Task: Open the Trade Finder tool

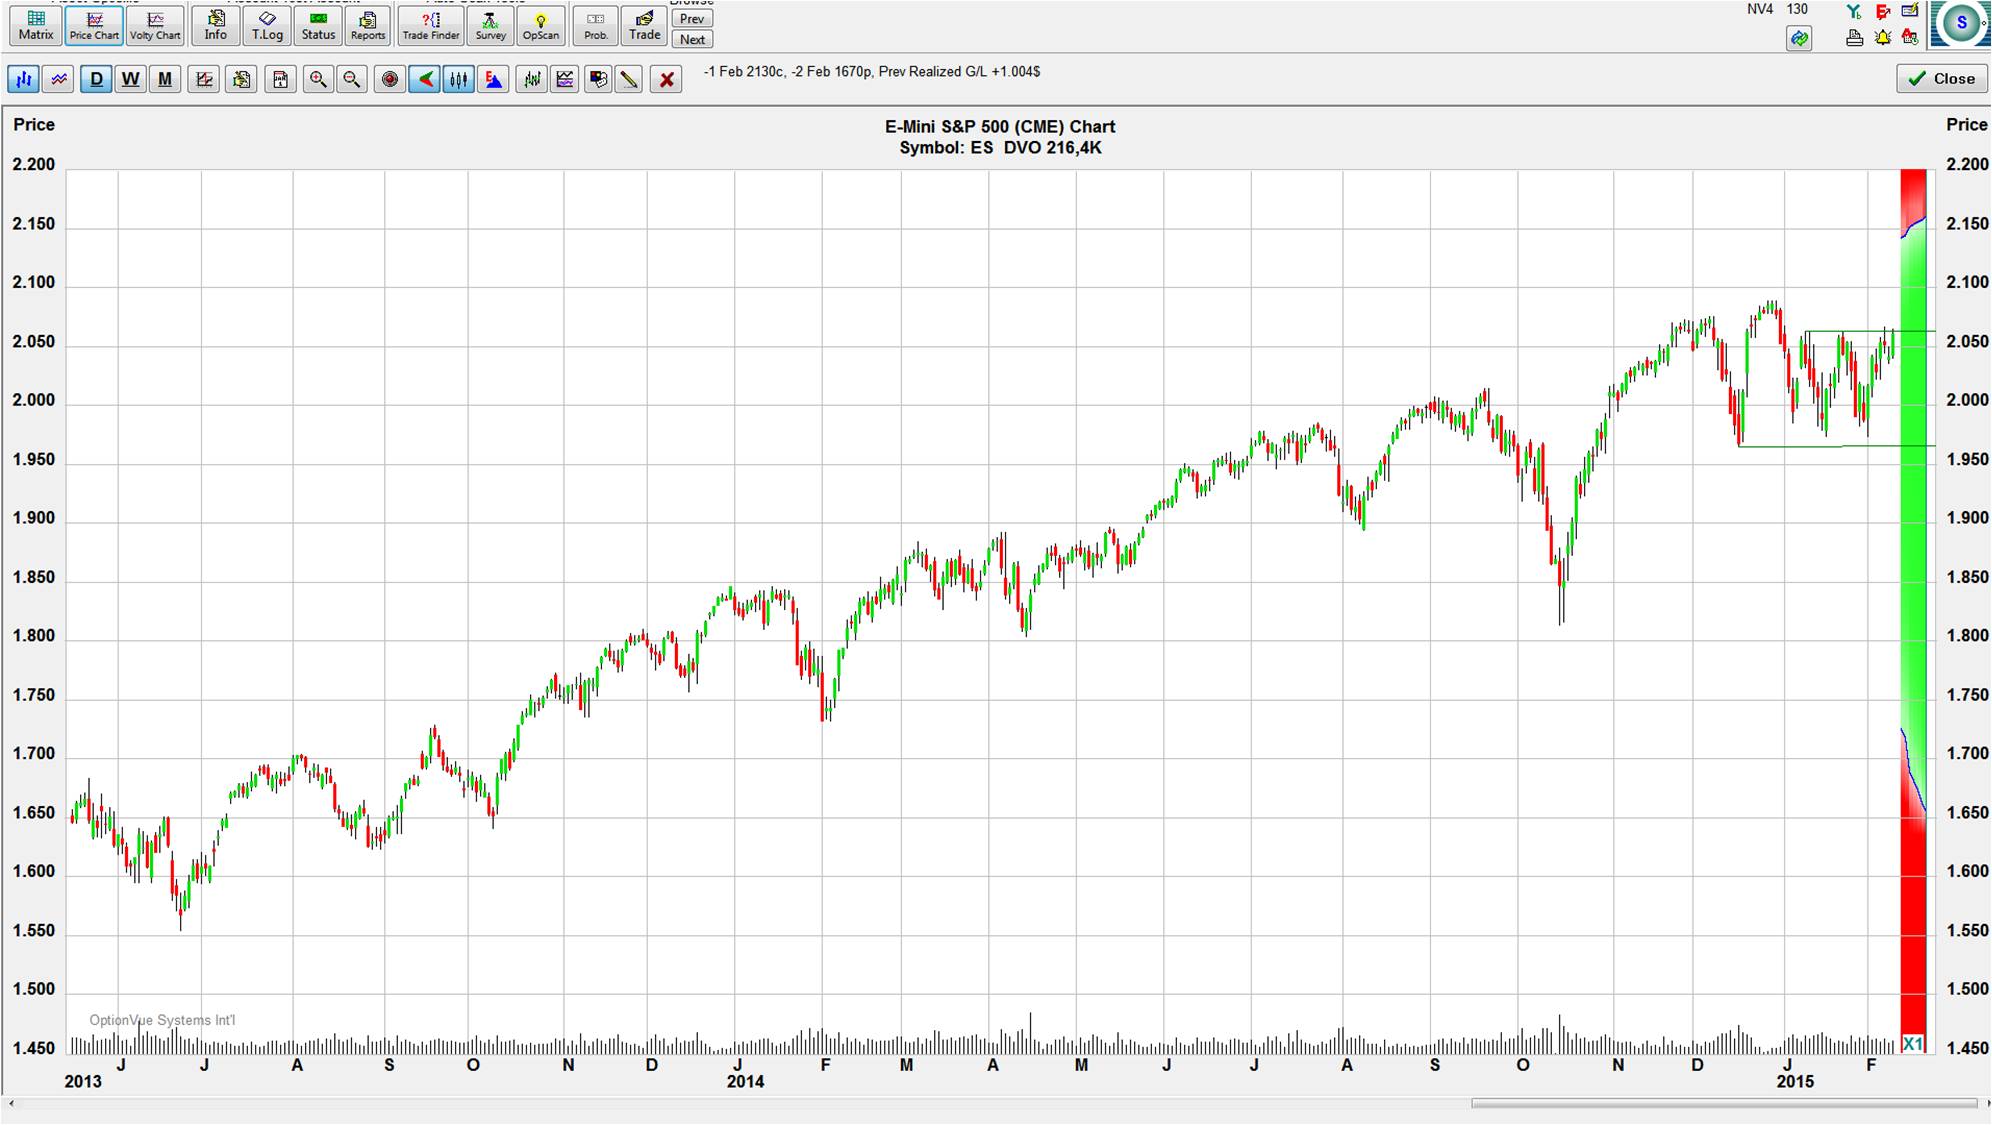Action: 430,25
